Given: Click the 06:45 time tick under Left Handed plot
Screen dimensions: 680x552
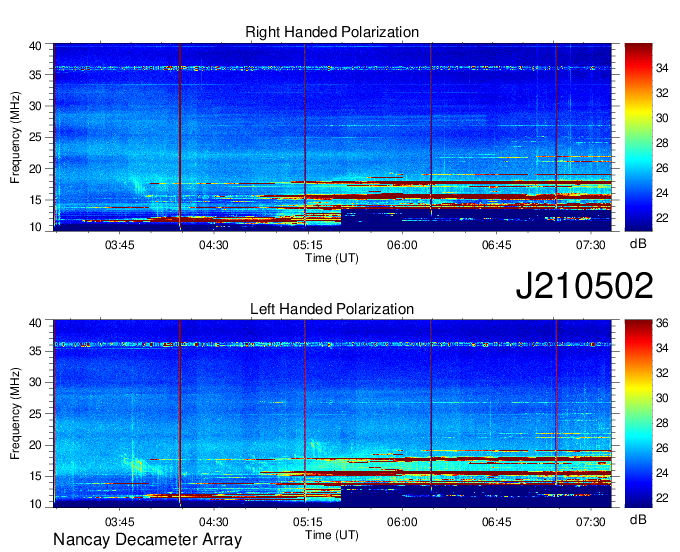Looking at the screenshot, I should tap(497, 522).
